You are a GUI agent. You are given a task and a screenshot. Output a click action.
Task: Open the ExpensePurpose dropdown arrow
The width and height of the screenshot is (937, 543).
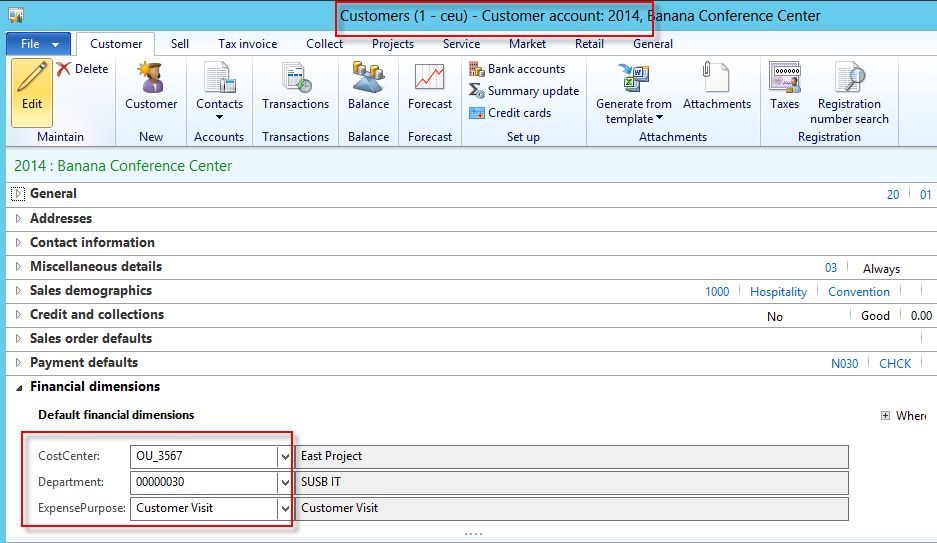coord(284,509)
